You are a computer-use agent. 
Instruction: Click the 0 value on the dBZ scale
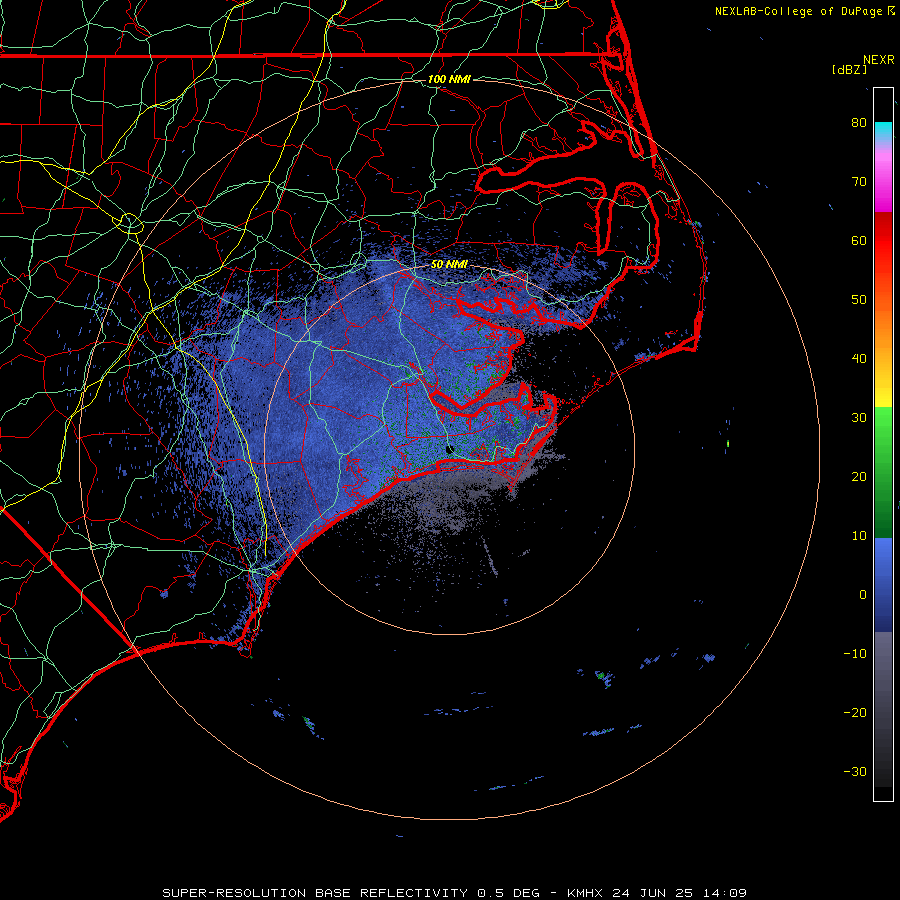coord(863,595)
